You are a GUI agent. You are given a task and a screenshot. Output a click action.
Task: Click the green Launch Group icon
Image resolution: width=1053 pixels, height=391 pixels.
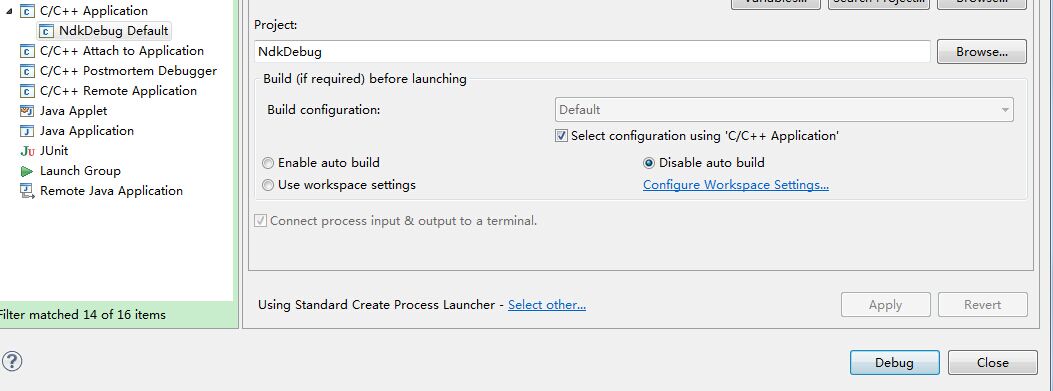coord(27,171)
